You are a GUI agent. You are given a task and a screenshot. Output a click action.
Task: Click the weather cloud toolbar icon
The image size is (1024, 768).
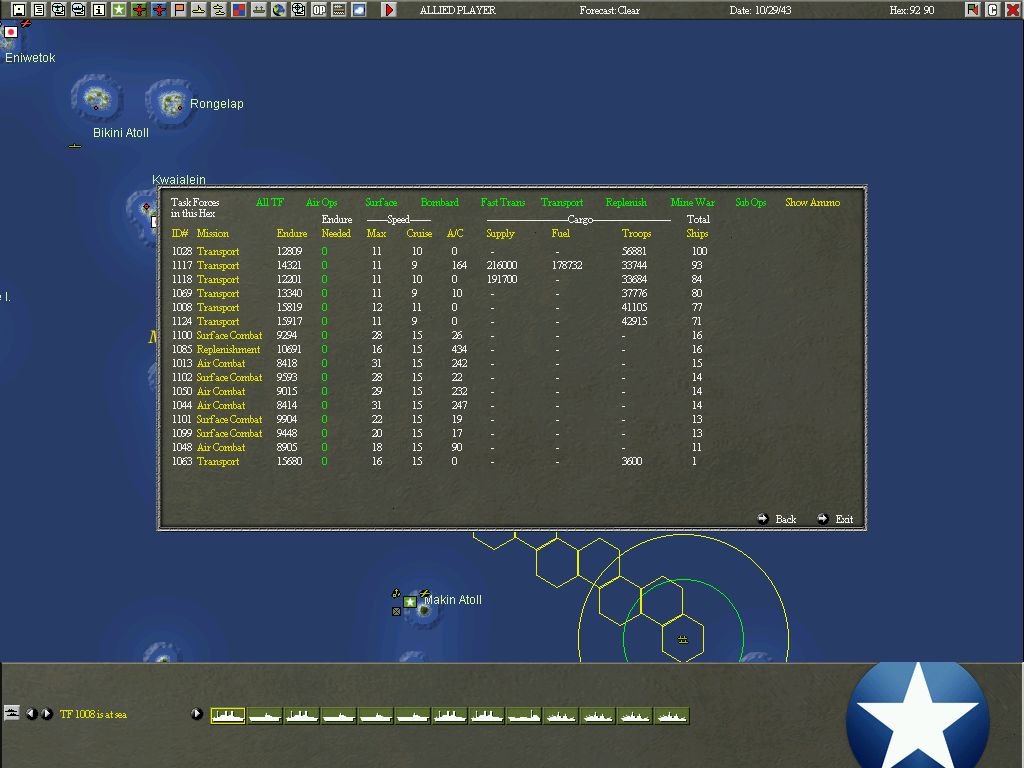tap(359, 10)
